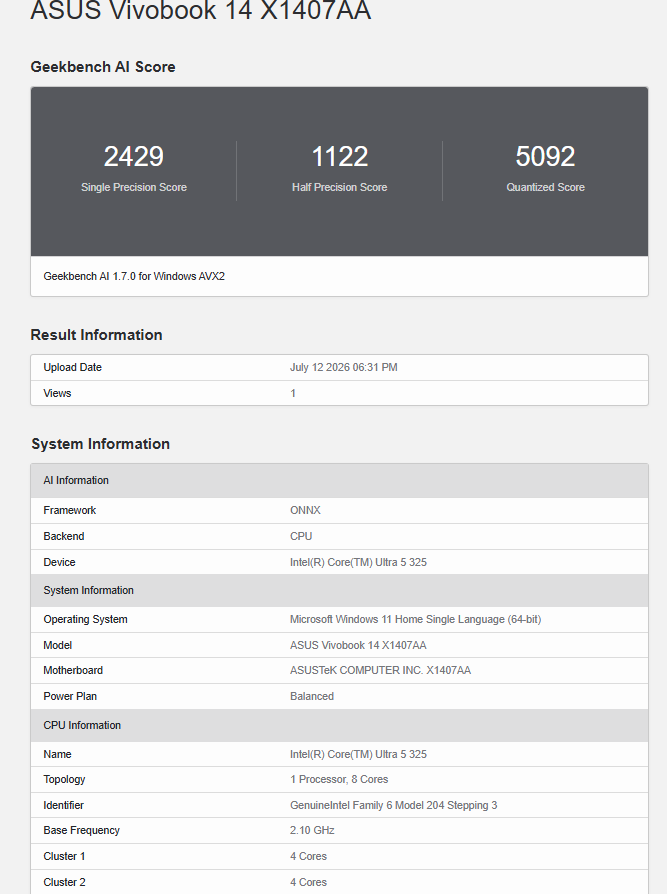Click the AI Information section header
This screenshot has width=667, height=894.
click(339, 480)
